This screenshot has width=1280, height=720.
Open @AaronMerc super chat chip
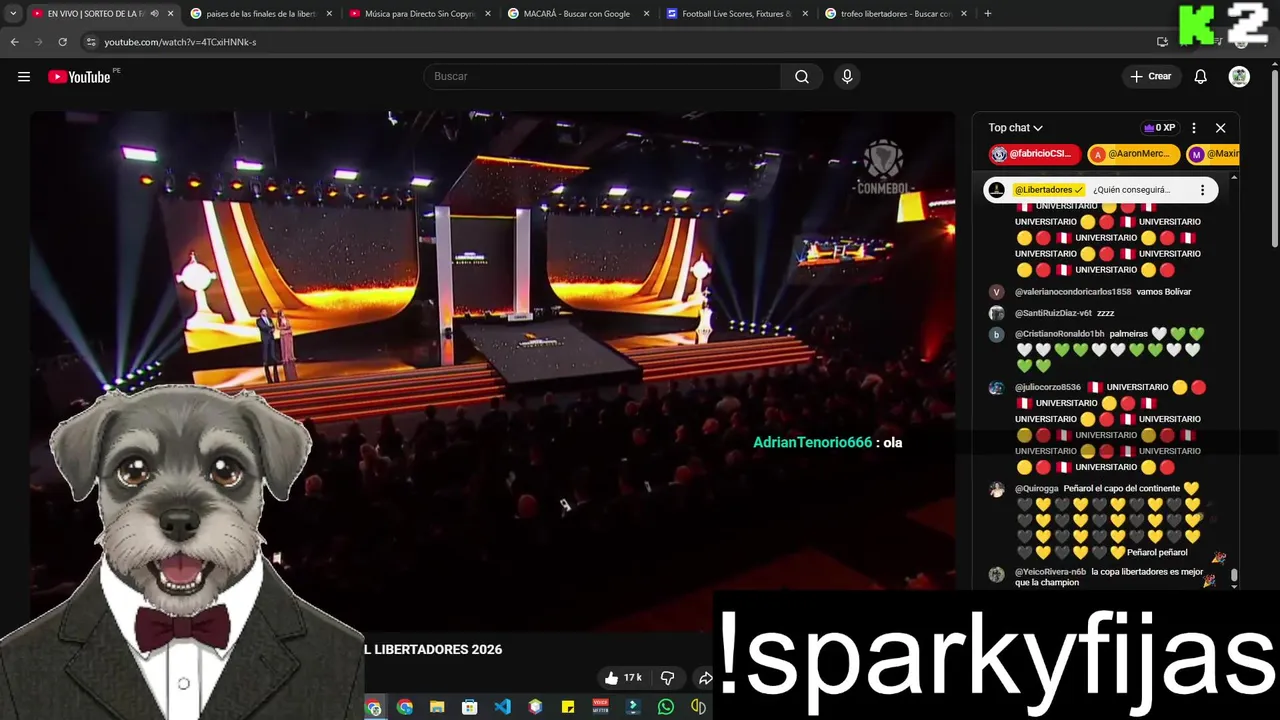(x=1134, y=154)
